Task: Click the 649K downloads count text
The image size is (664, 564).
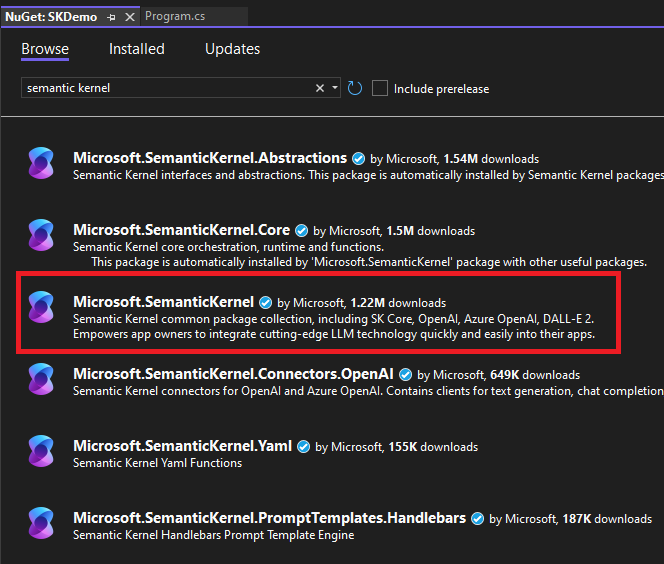Action: click(535, 375)
